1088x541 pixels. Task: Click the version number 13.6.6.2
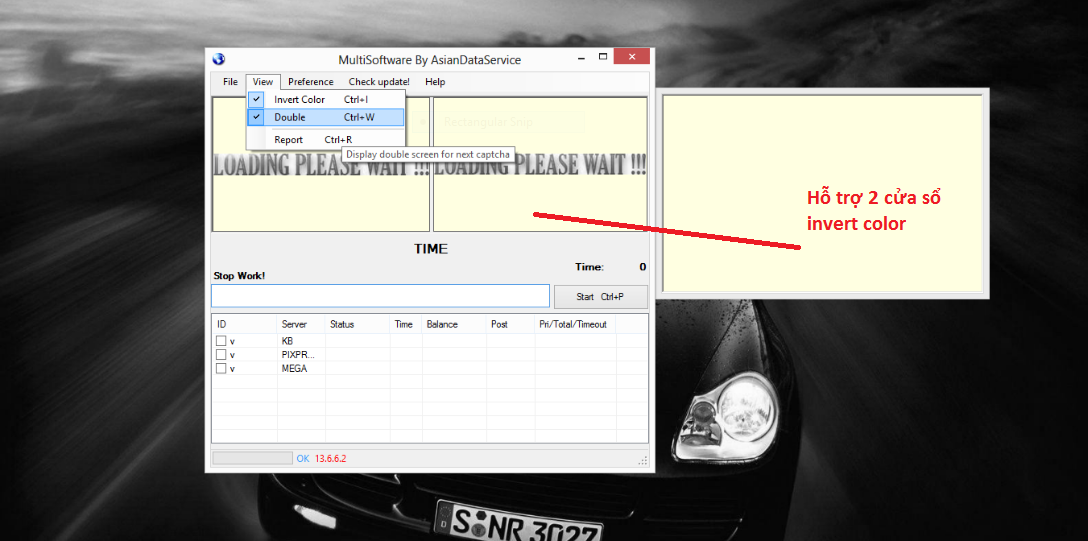tap(330, 458)
